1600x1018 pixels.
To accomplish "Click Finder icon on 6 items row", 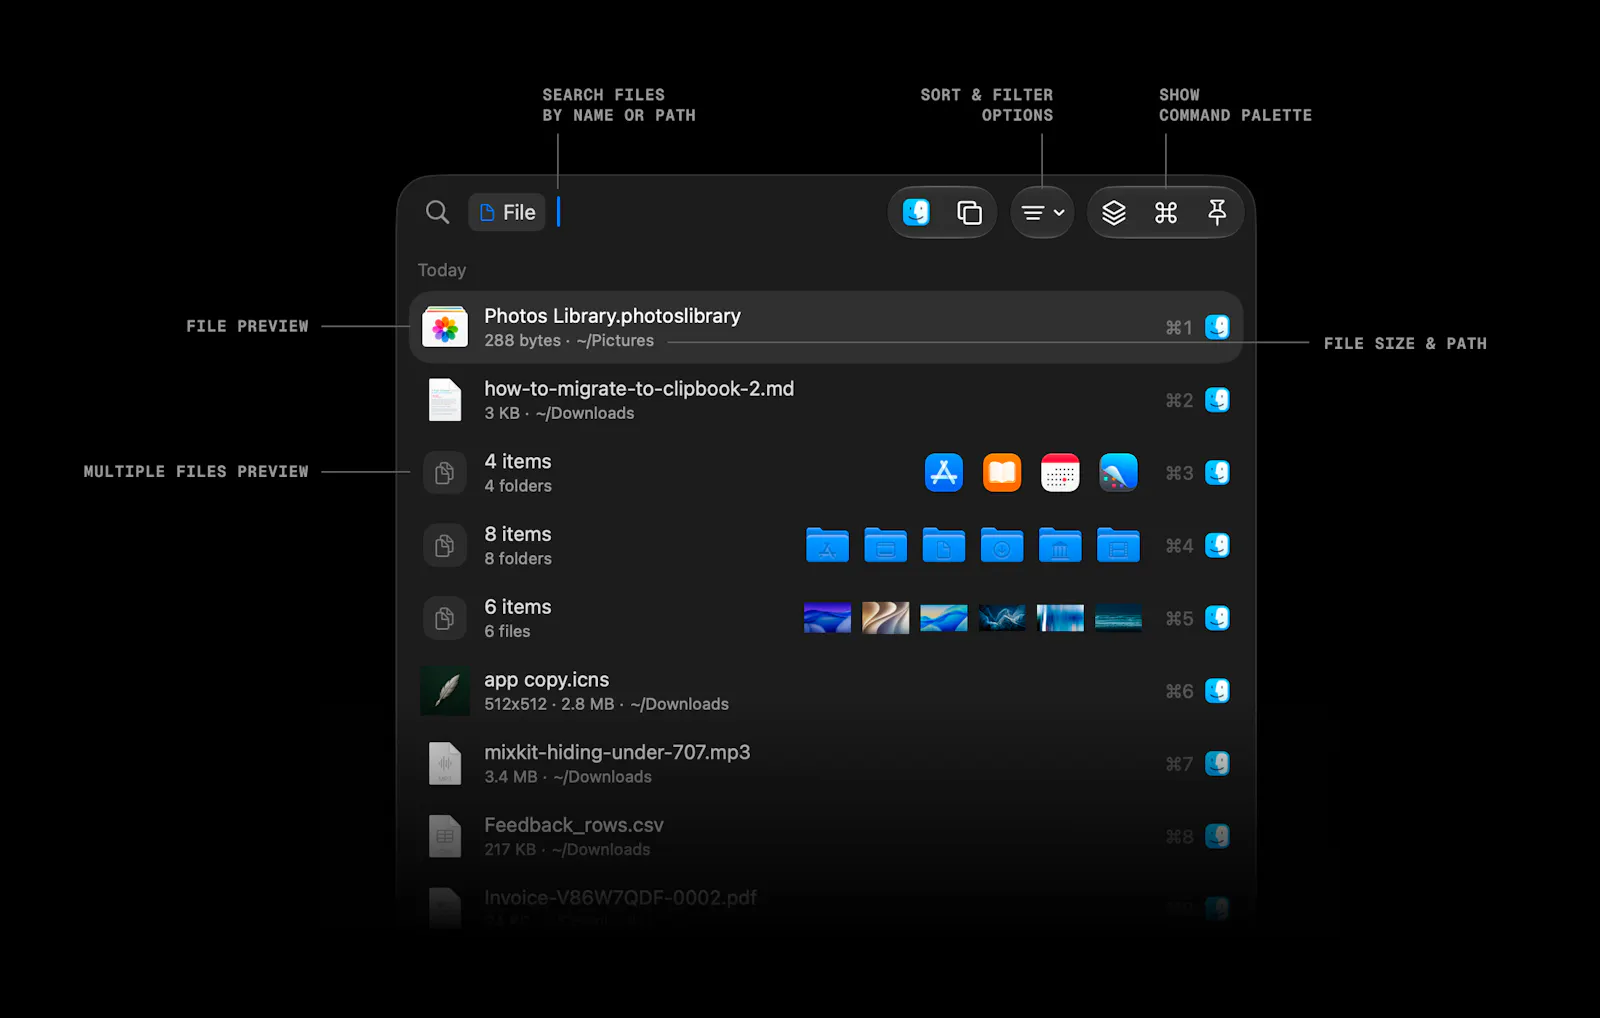I will 1217,619.
